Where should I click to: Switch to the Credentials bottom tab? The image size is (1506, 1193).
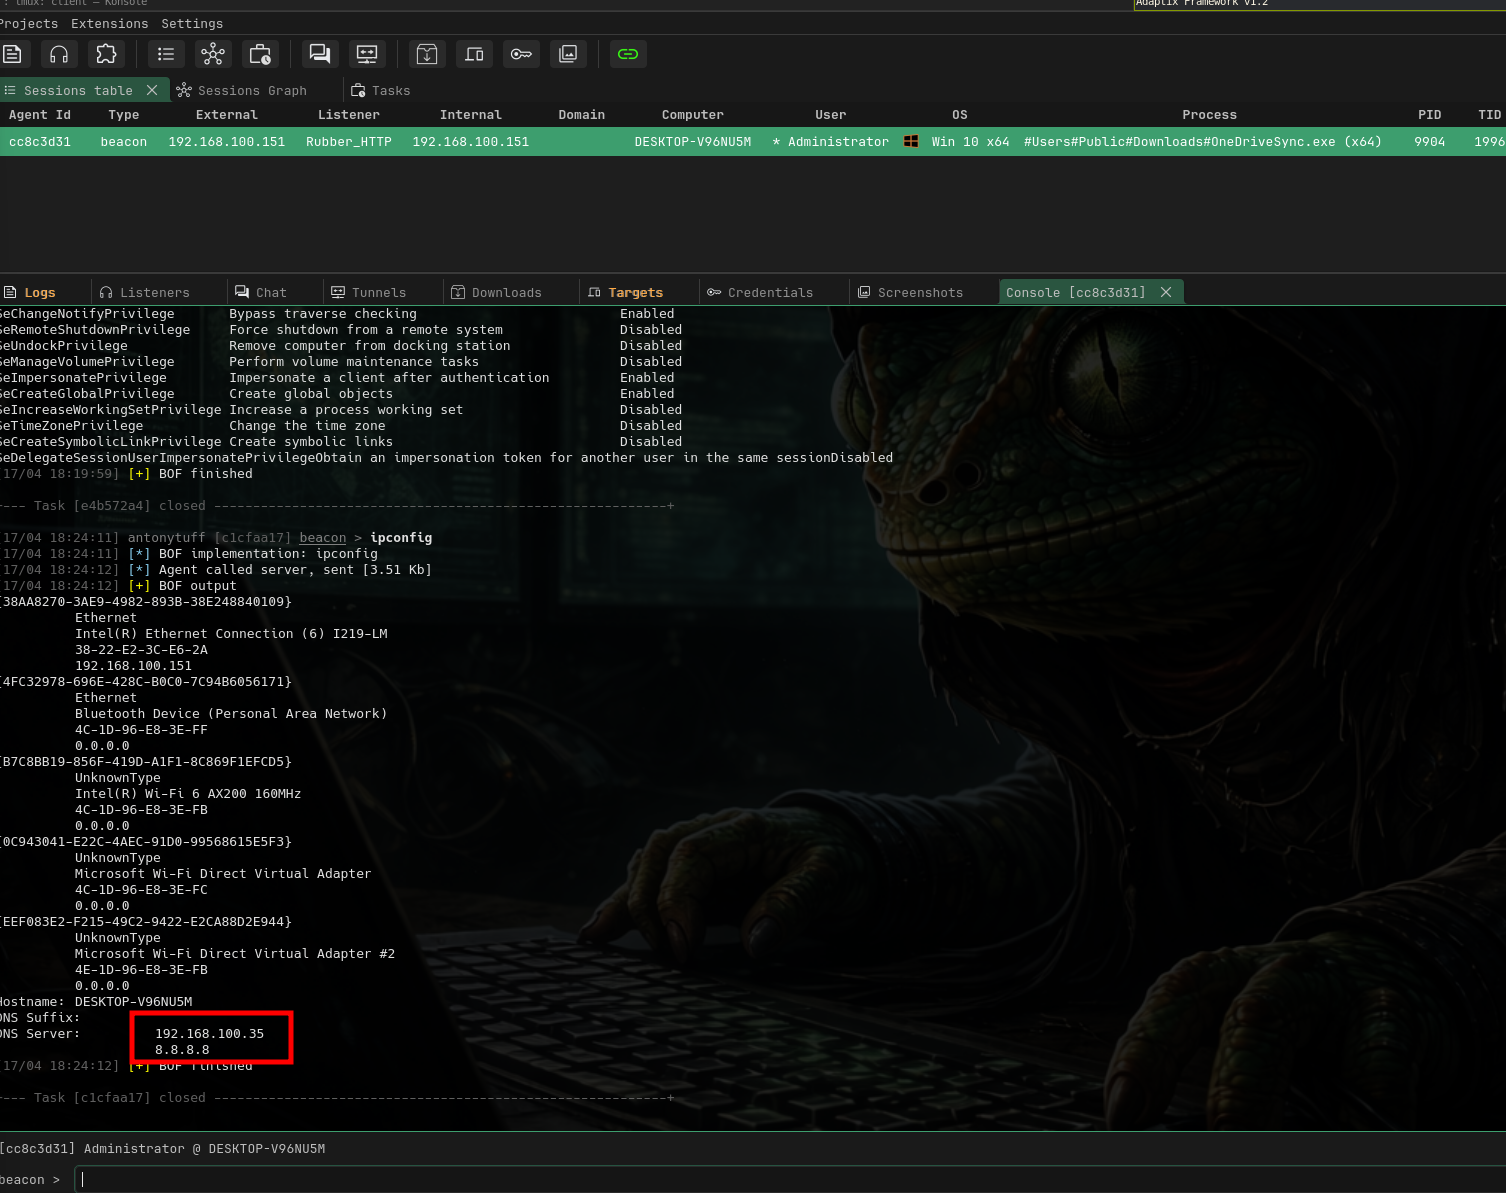pos(760,292)
